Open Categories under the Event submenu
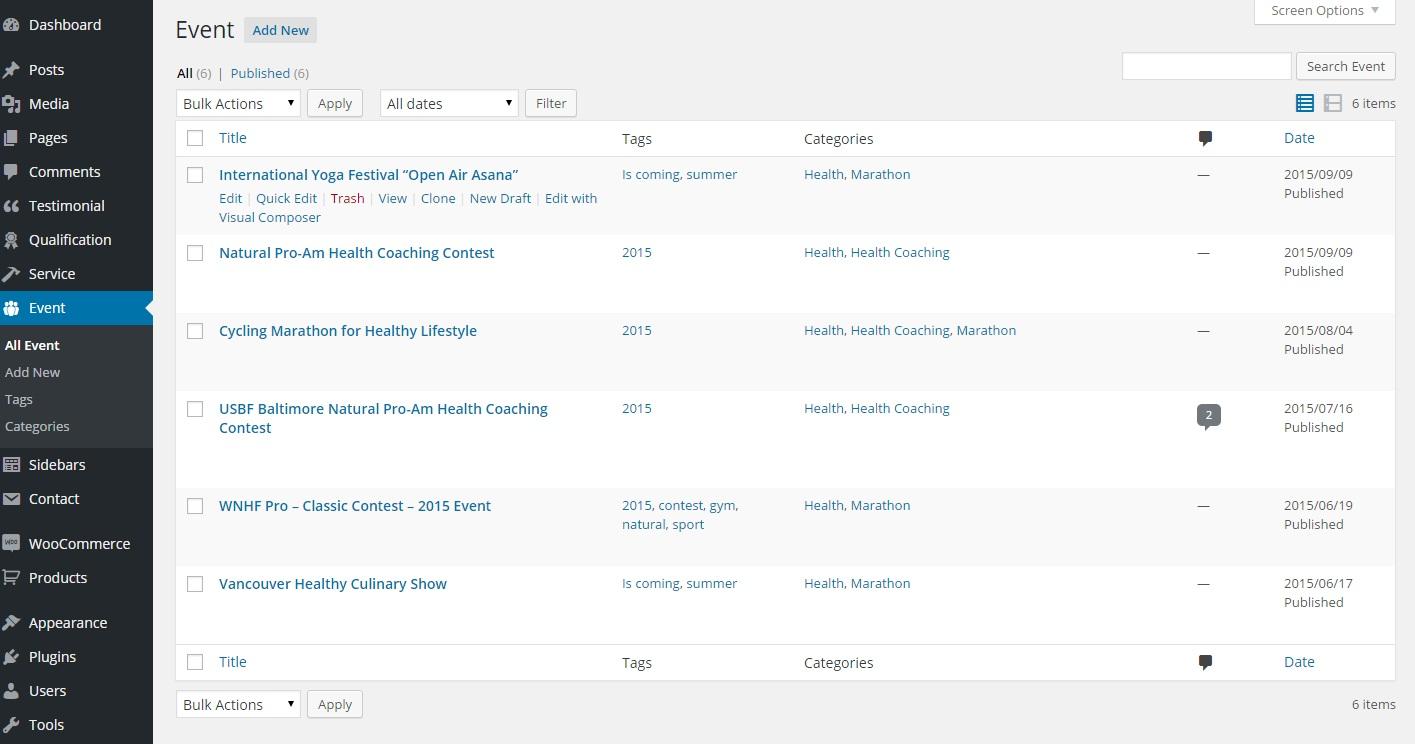The height and width of the screenshot is (744, 1415). 37,426
